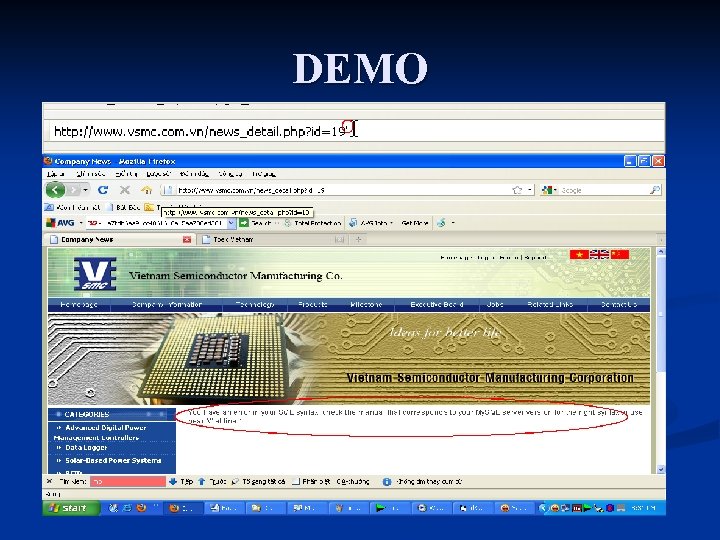The width and height of the screenshot is (720, 540).
Task: Open the address bar dropdown arrow
Action: pyautogui.click(x=529, y=190)
